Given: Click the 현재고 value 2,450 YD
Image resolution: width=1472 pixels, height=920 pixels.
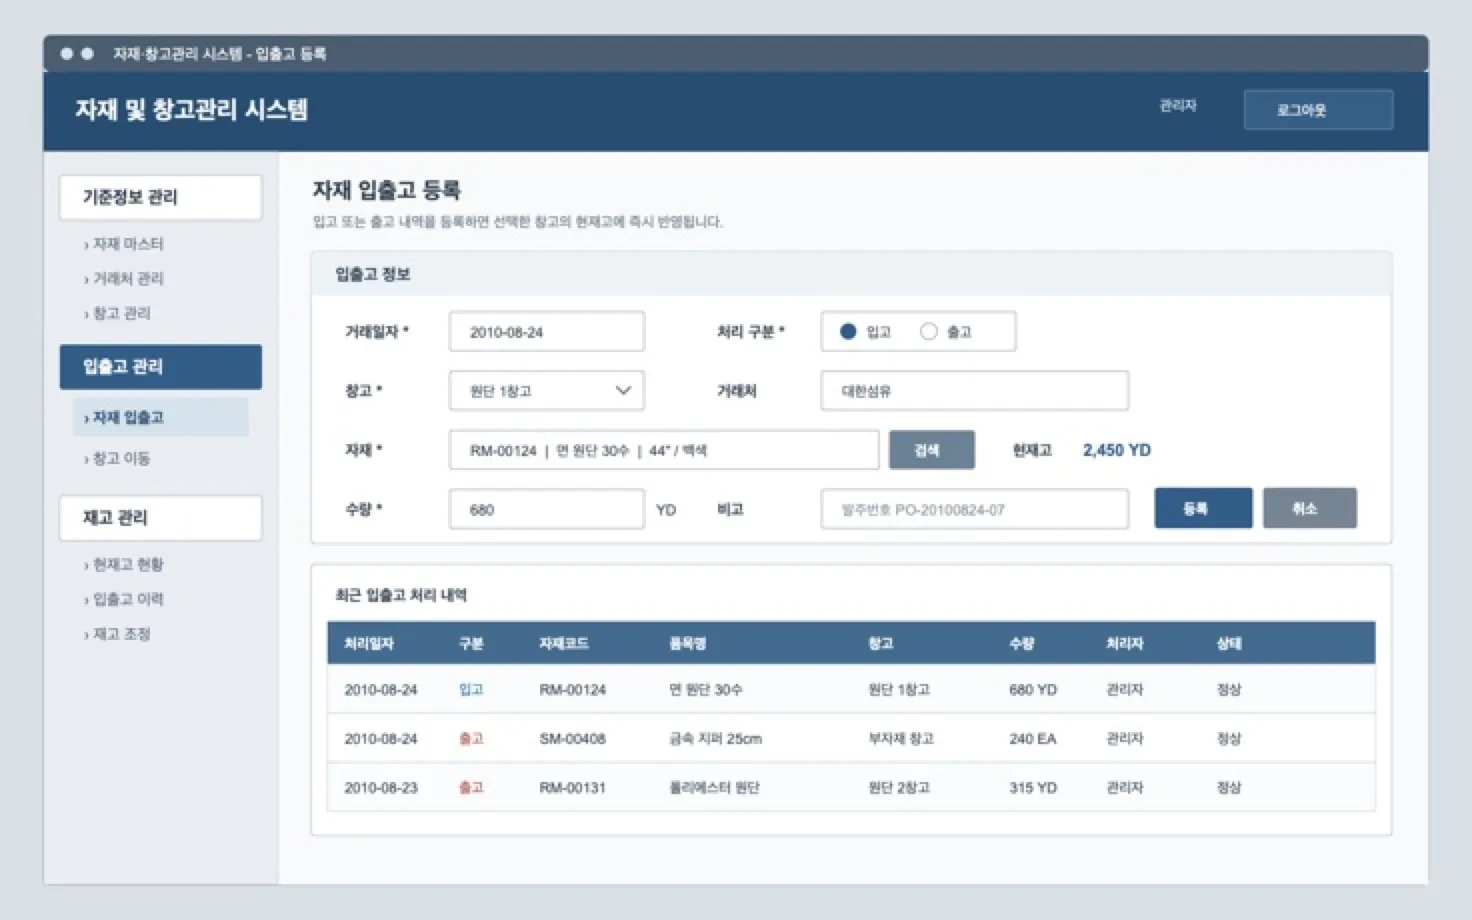Looking at the screenshot, I should pos(1117,450).
